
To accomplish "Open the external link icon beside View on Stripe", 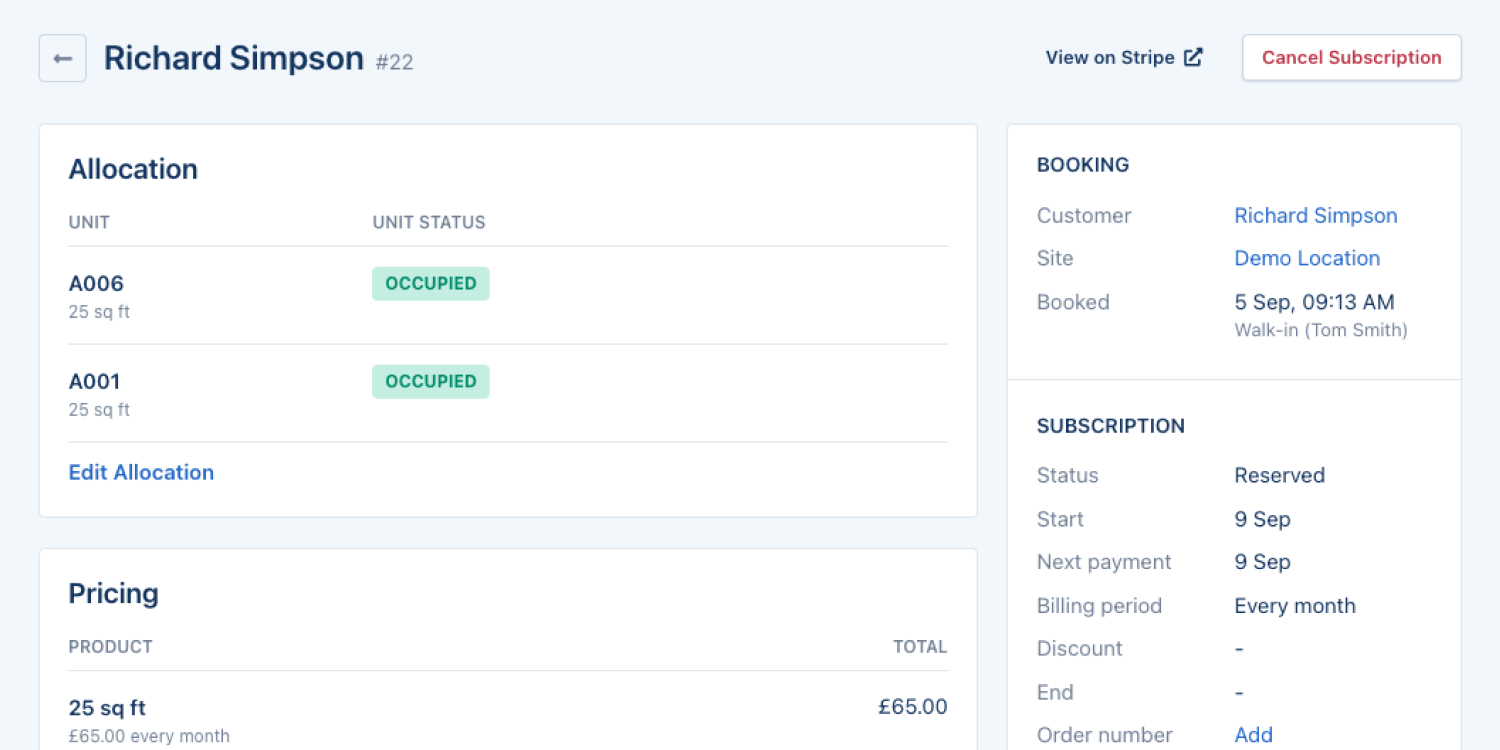I will [x=1193, y=58].
